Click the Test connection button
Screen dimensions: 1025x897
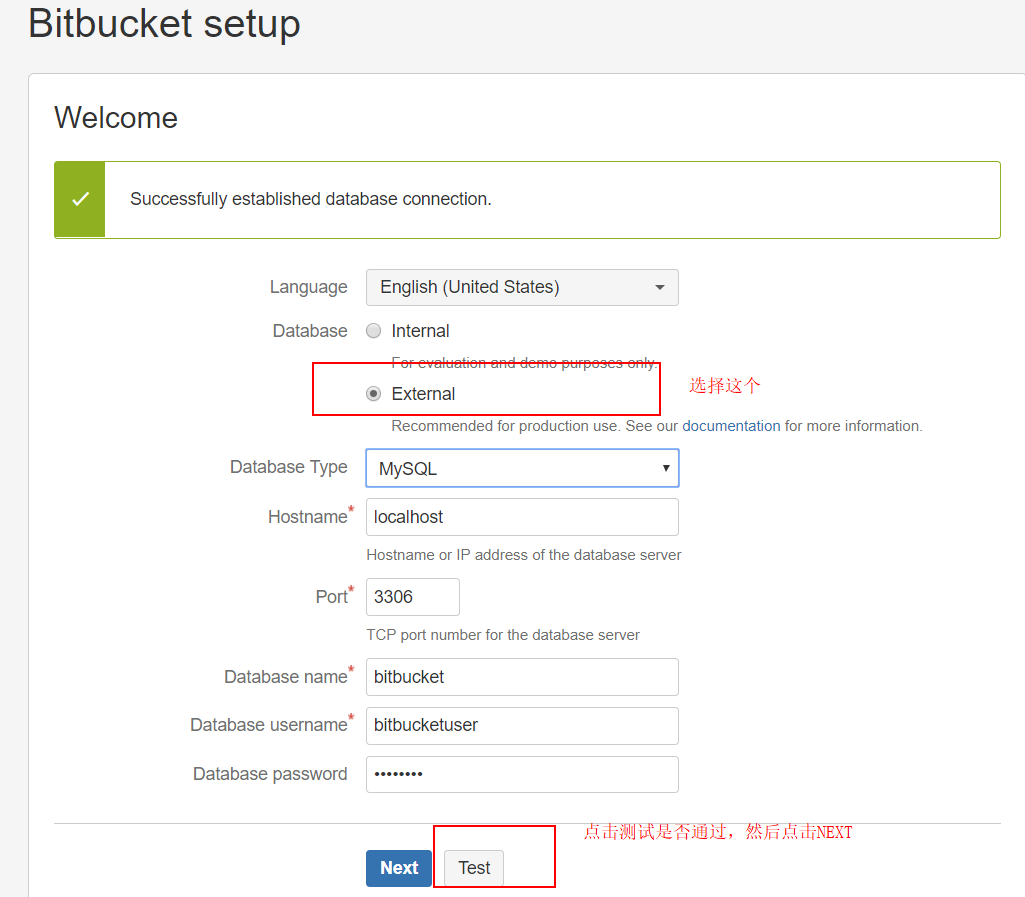pos(474,868)
